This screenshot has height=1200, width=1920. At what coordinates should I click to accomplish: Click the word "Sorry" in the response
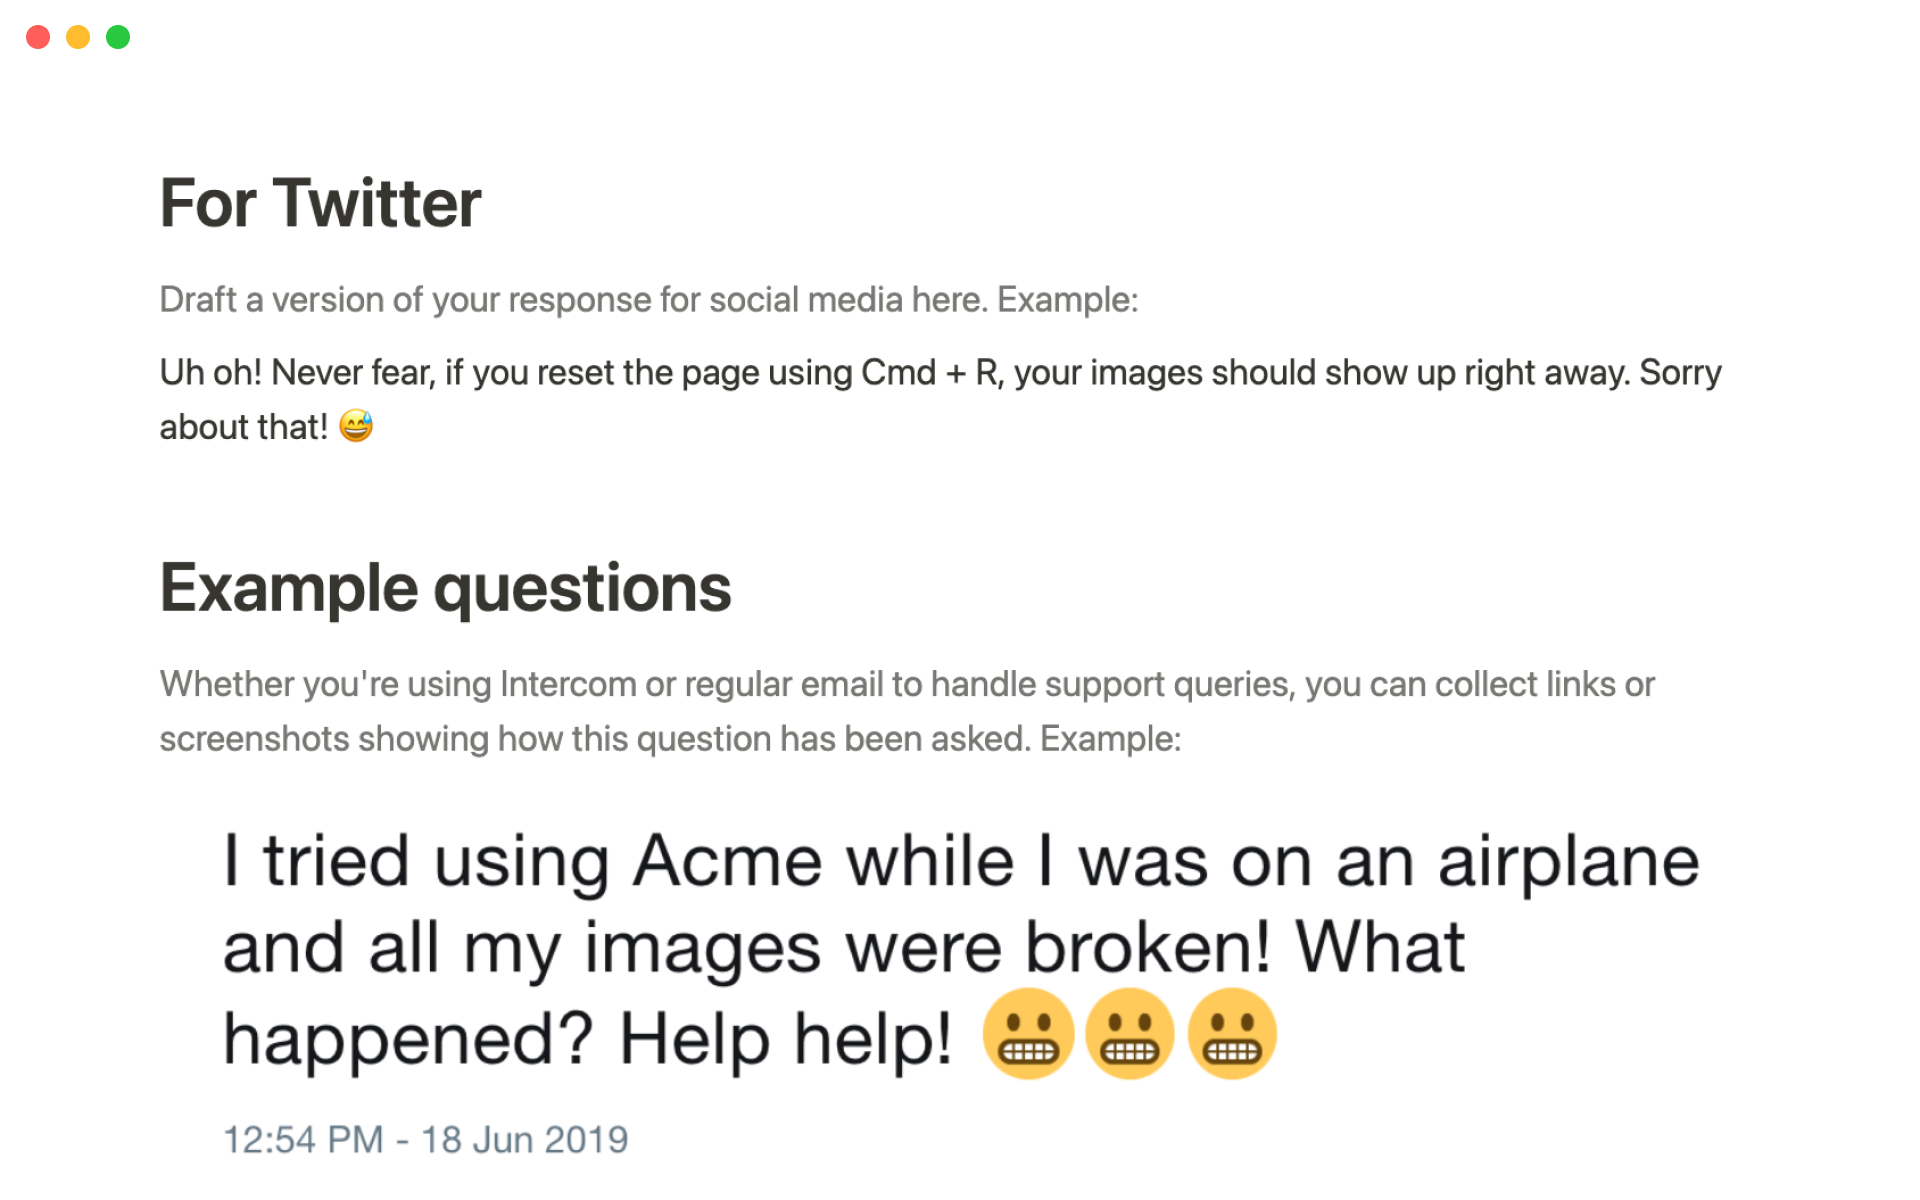coord(1680,373)
